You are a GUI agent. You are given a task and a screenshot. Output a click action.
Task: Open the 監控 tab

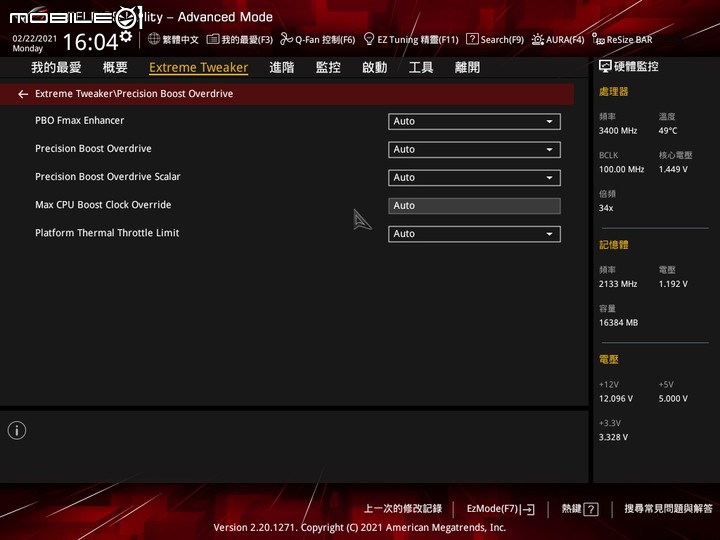coord(328,68)
